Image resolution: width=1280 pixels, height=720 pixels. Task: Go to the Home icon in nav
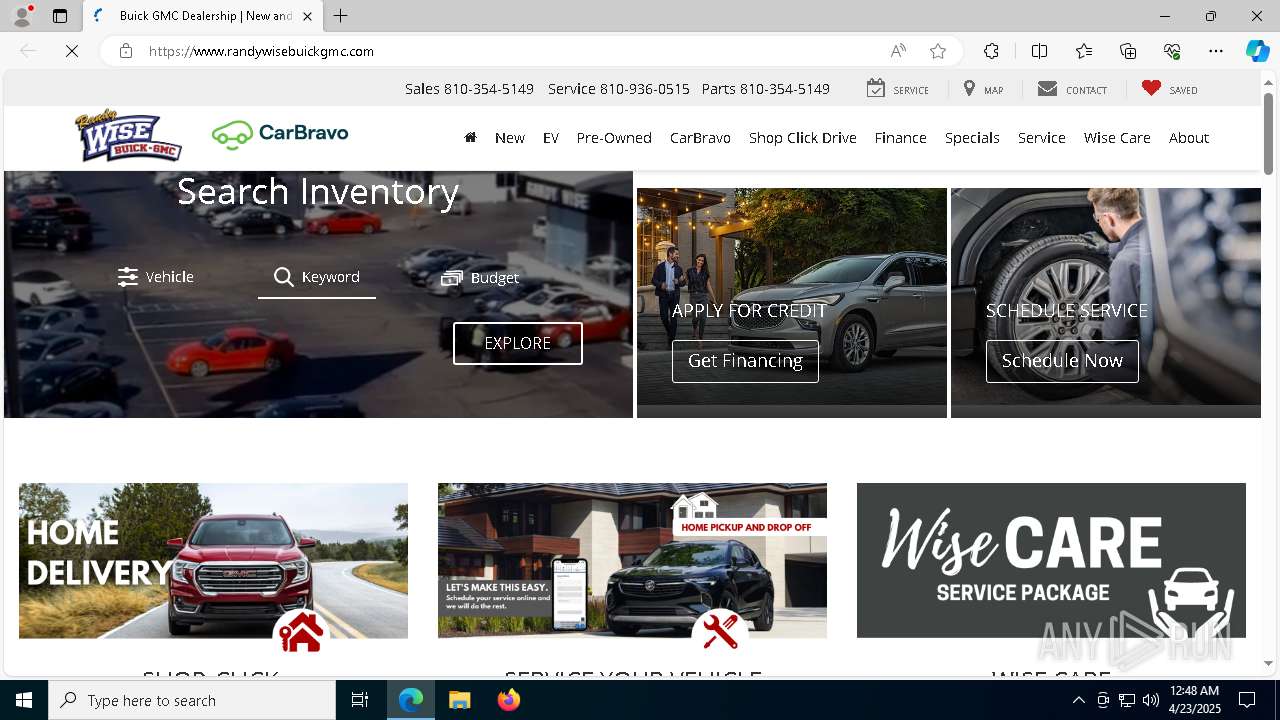[x=470, y=138]
